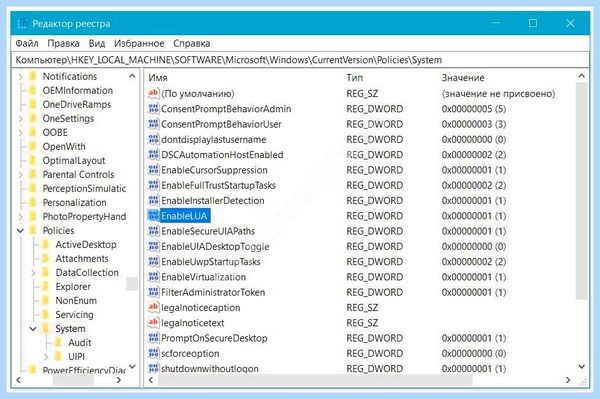The height and width of the screenshot is (399, 600).
Task: Click the ConsentPromptBehaviorAdmin value icon
Action: pos(153,109)
